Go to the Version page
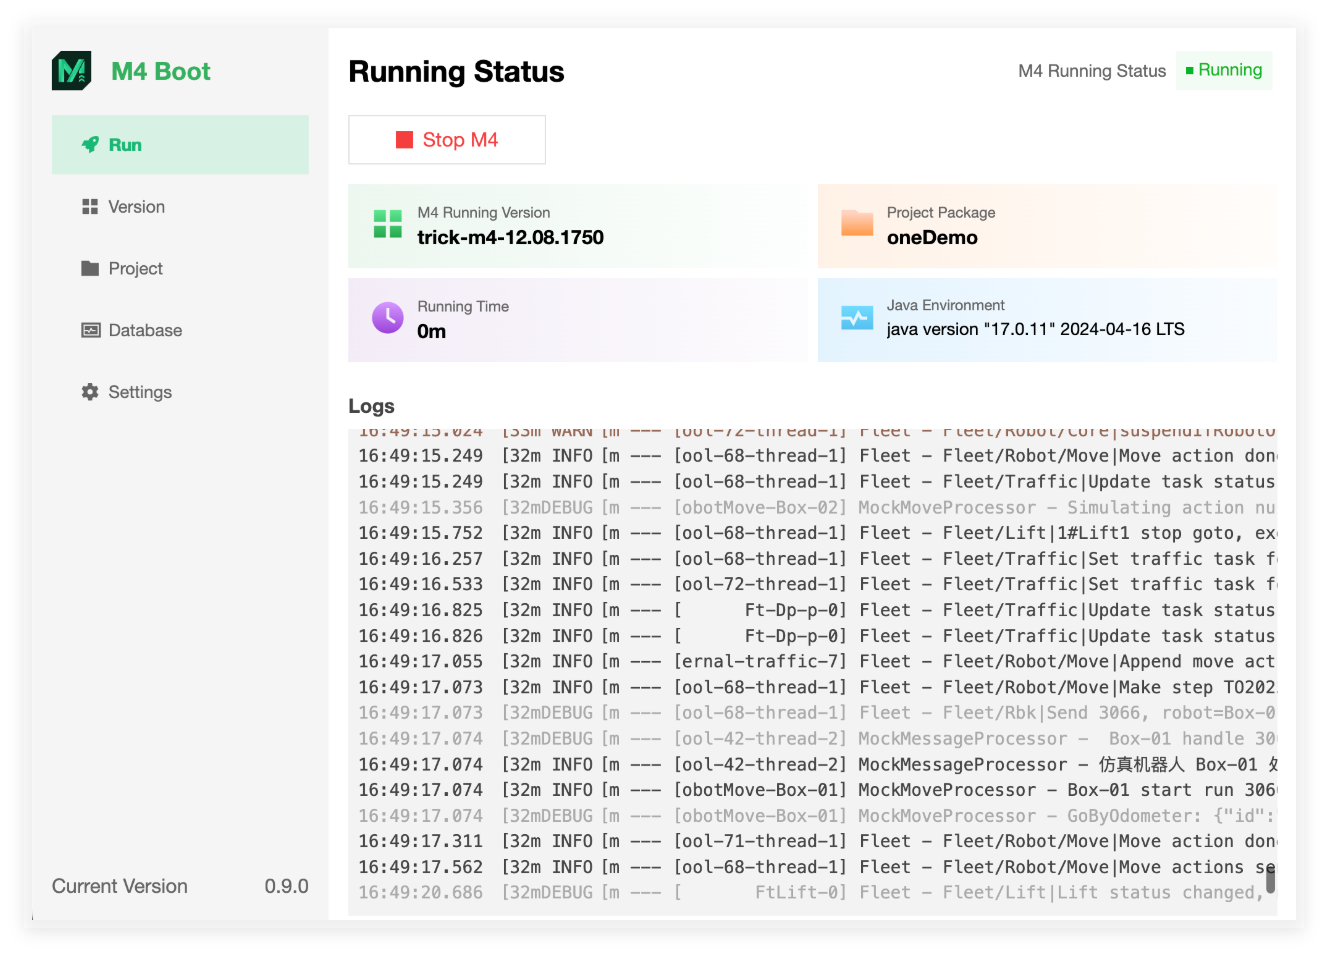 click(136, 207)
